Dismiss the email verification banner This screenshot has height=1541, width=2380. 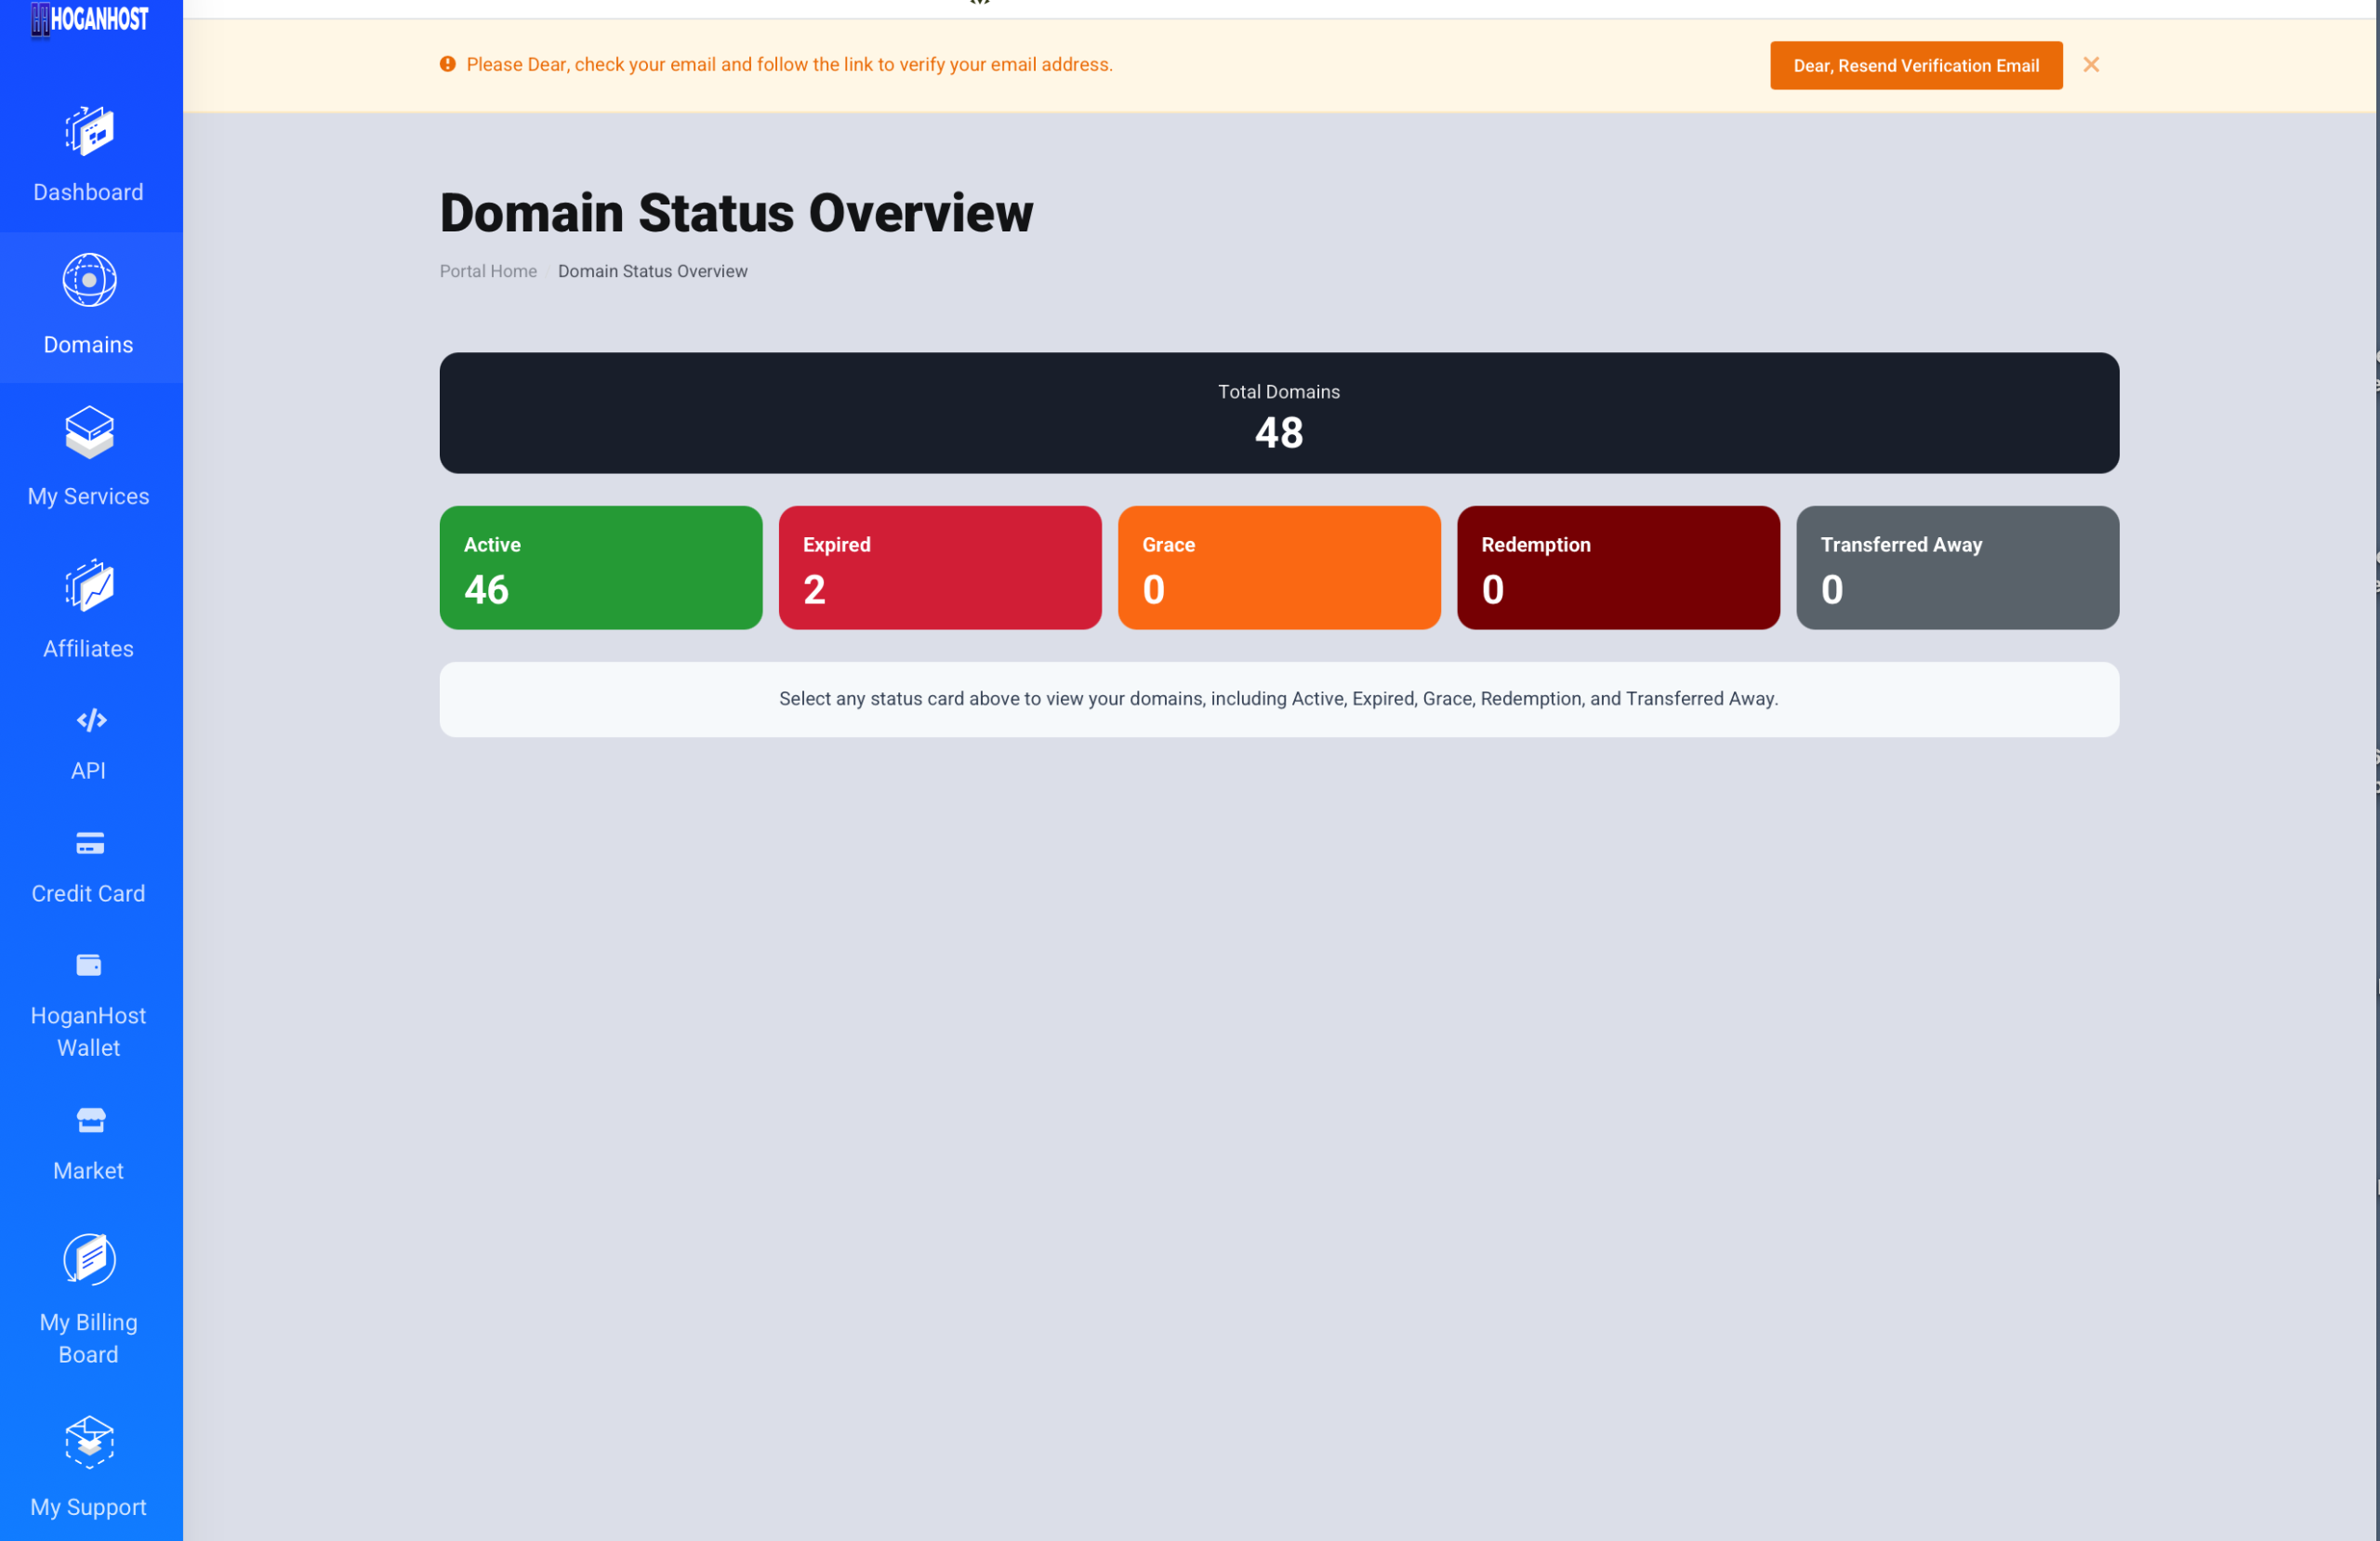[2090, 65]
